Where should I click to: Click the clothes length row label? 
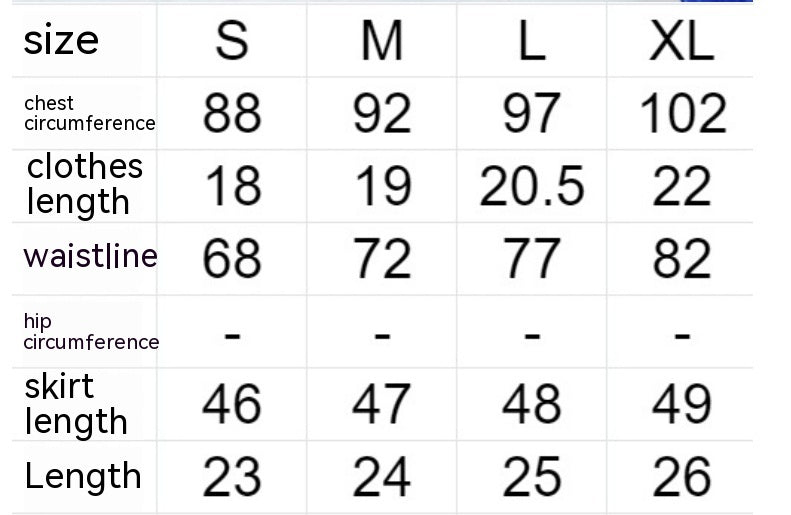pos(84,184)
